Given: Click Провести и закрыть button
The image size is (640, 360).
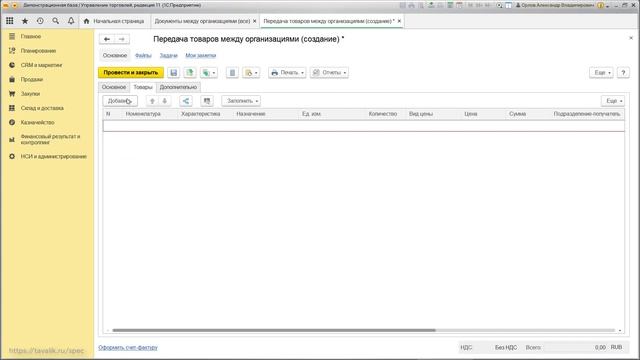Looking at the screenshot, I should [131, 73].
